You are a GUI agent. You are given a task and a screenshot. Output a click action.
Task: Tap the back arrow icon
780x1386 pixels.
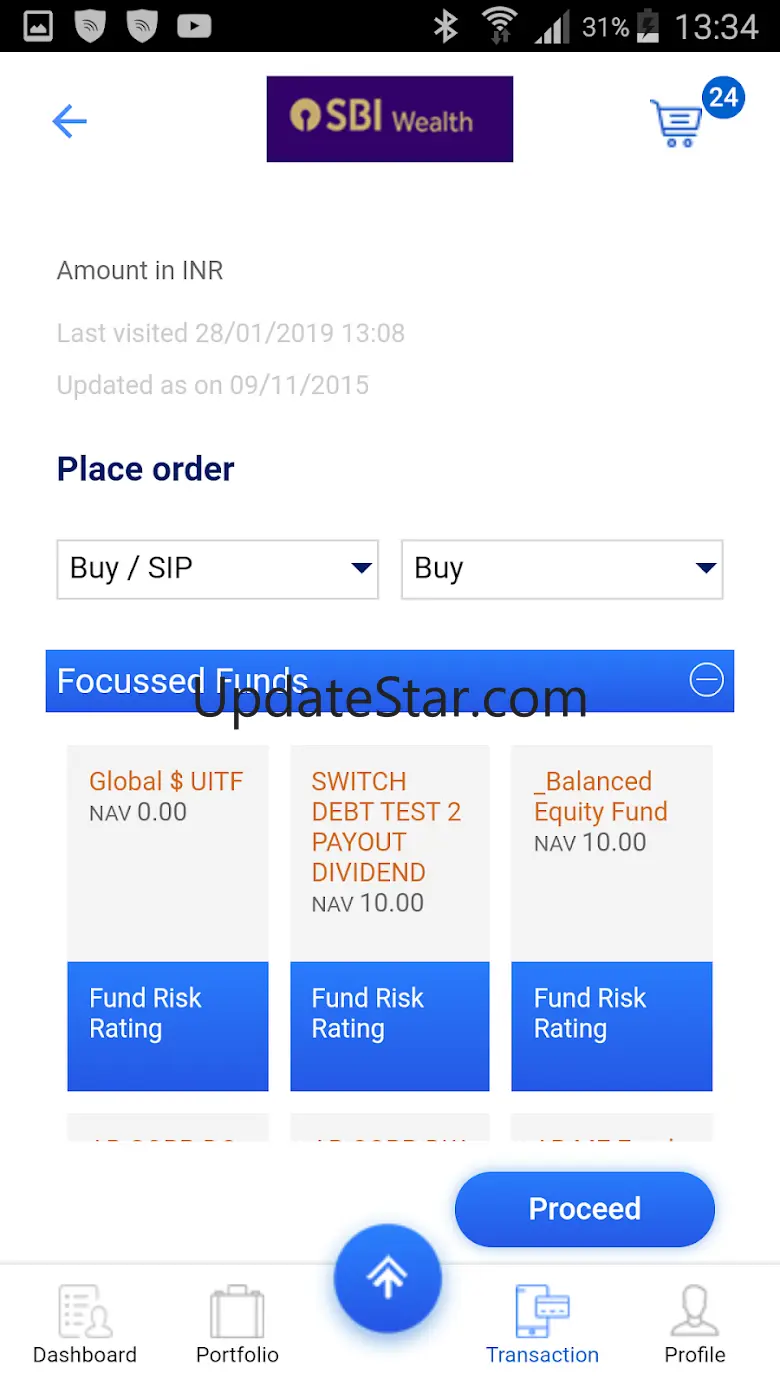[70, 121]
